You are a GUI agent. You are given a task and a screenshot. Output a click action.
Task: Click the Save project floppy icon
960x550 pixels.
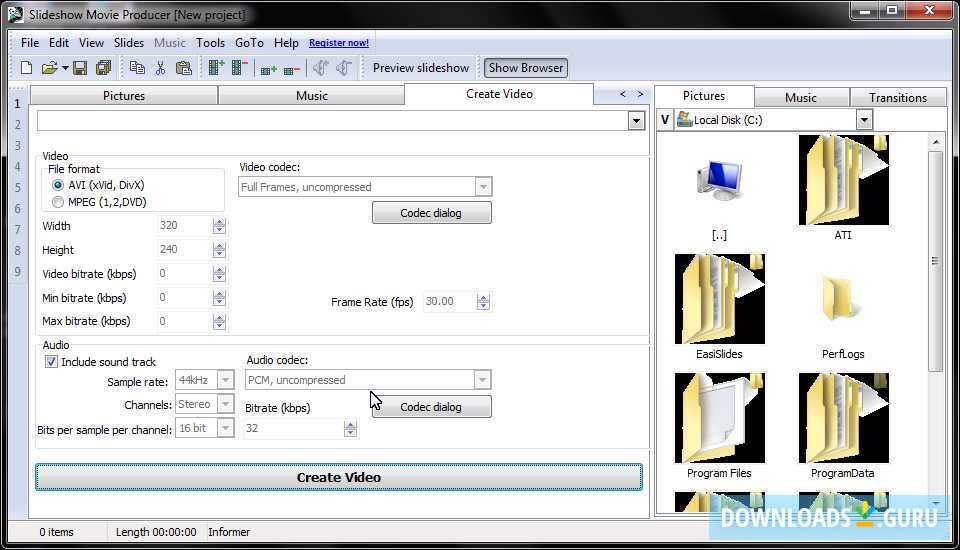[x=80, y=68]
